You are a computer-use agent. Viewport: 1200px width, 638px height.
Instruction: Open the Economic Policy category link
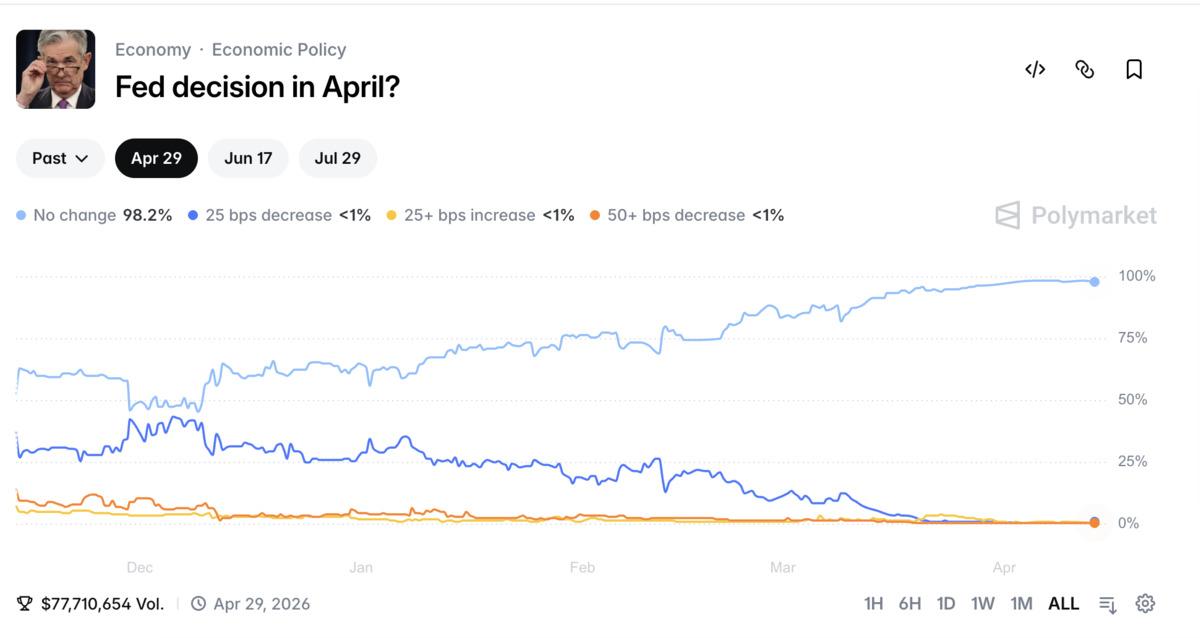[x=279, y=49]
